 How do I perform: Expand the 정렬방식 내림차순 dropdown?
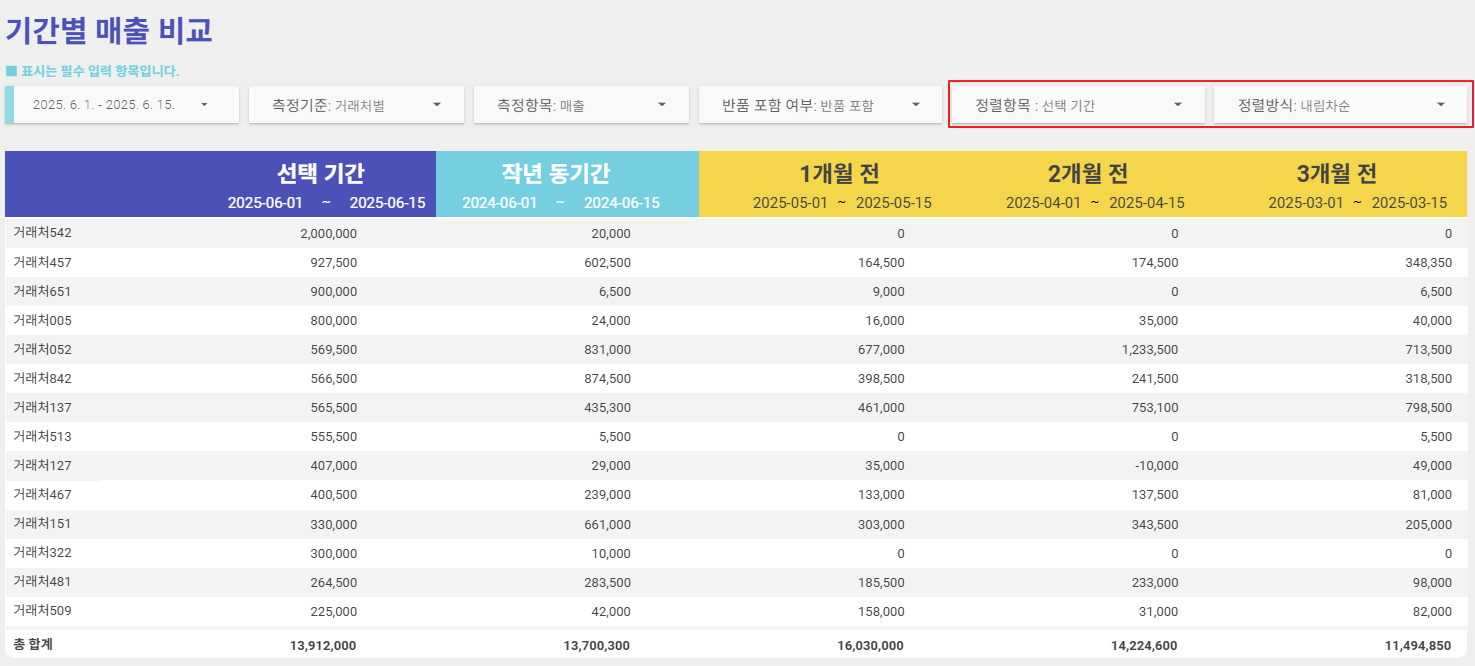[1340, 104]
